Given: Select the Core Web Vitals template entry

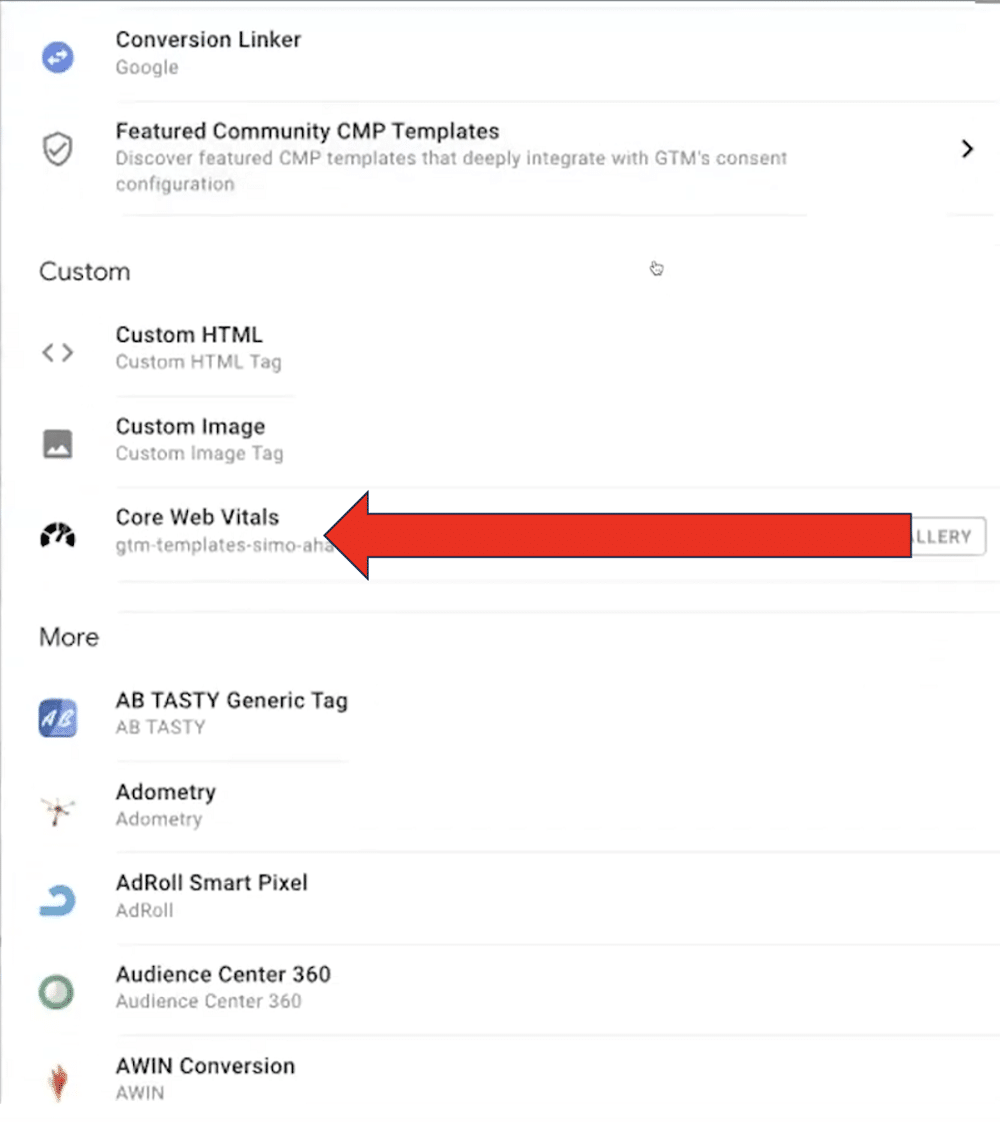Looking at the screenshot, I should [197, 518].
